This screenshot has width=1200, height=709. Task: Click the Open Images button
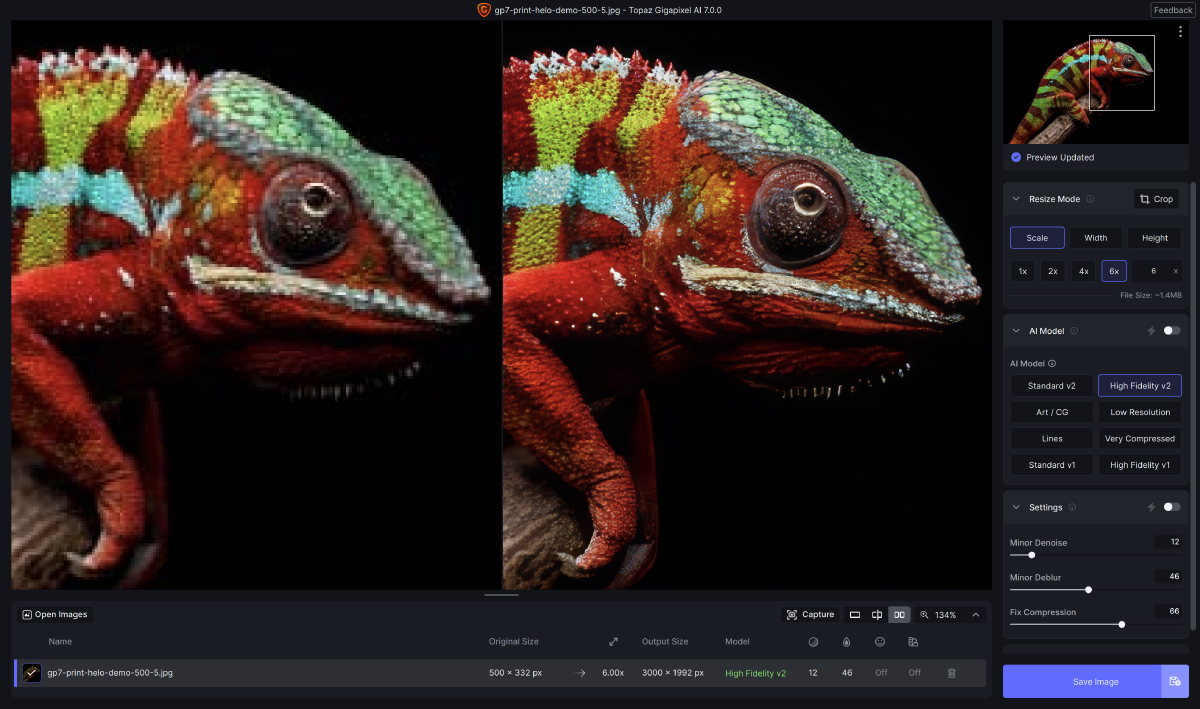[x=55, y=614]
